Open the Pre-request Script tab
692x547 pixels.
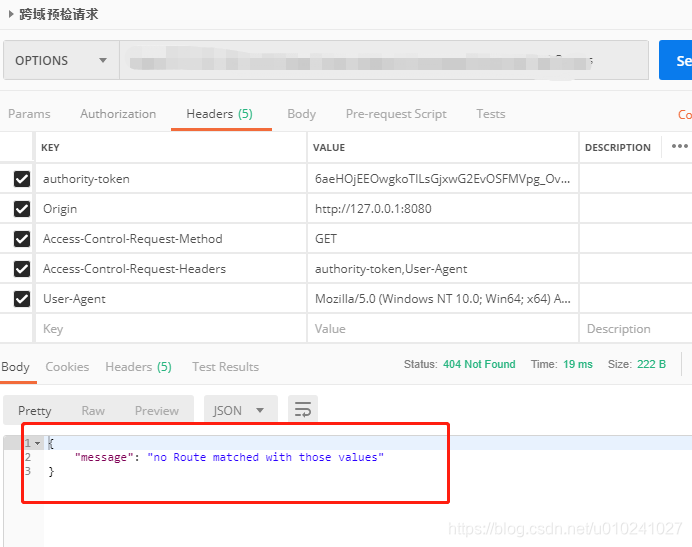coord(396,114)
